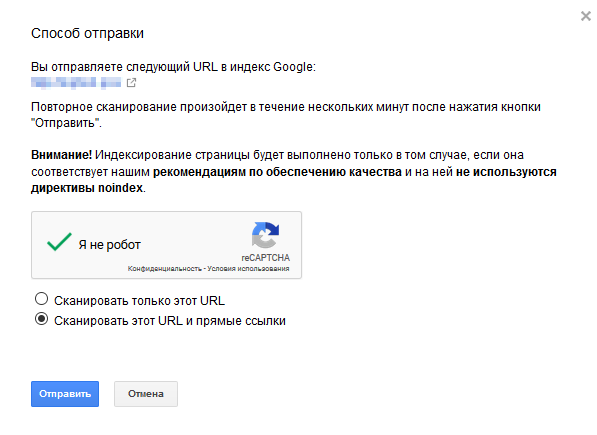Select the radio for URL и прямые ссылки

pyautogui.click(x=42, y=319)
